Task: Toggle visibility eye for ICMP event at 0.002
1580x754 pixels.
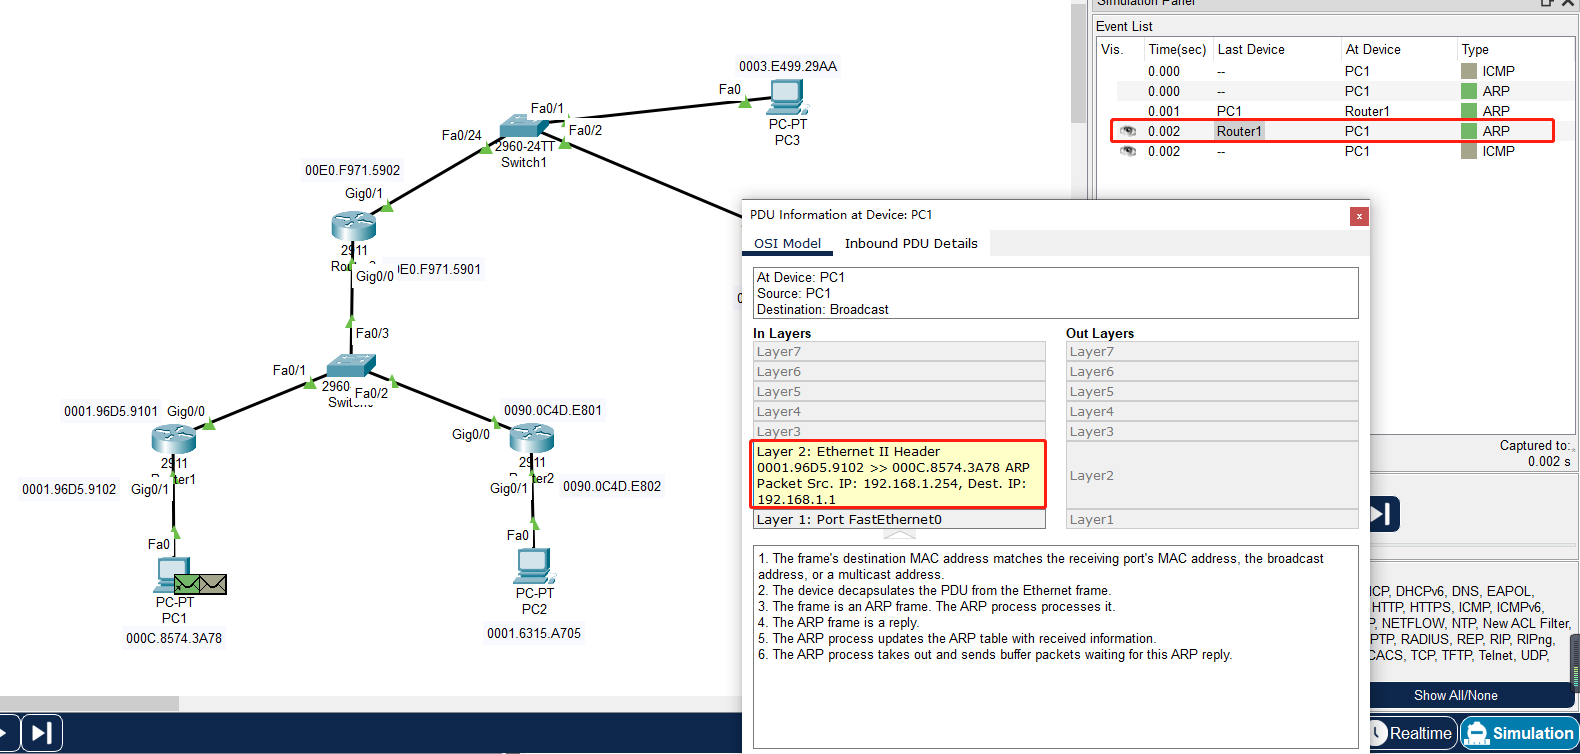Action: point(1128,151)
